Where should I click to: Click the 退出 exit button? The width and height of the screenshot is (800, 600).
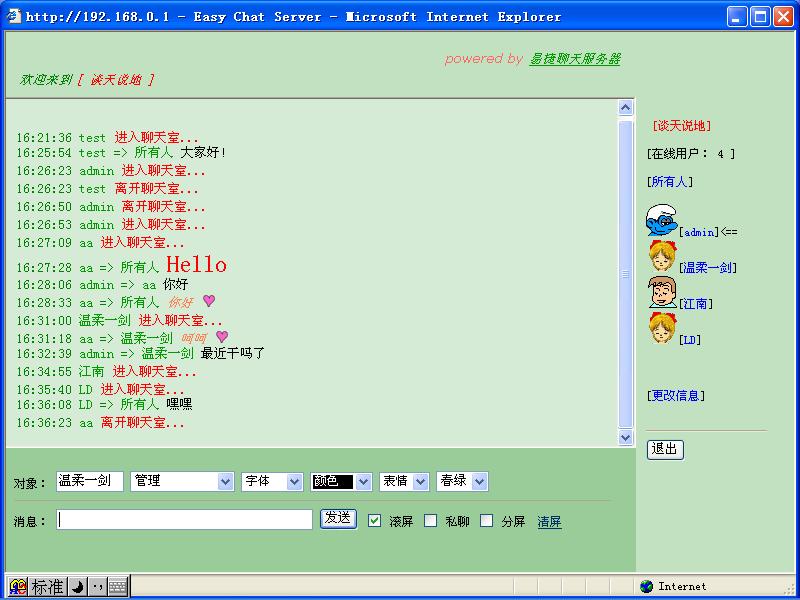(665, 449)
